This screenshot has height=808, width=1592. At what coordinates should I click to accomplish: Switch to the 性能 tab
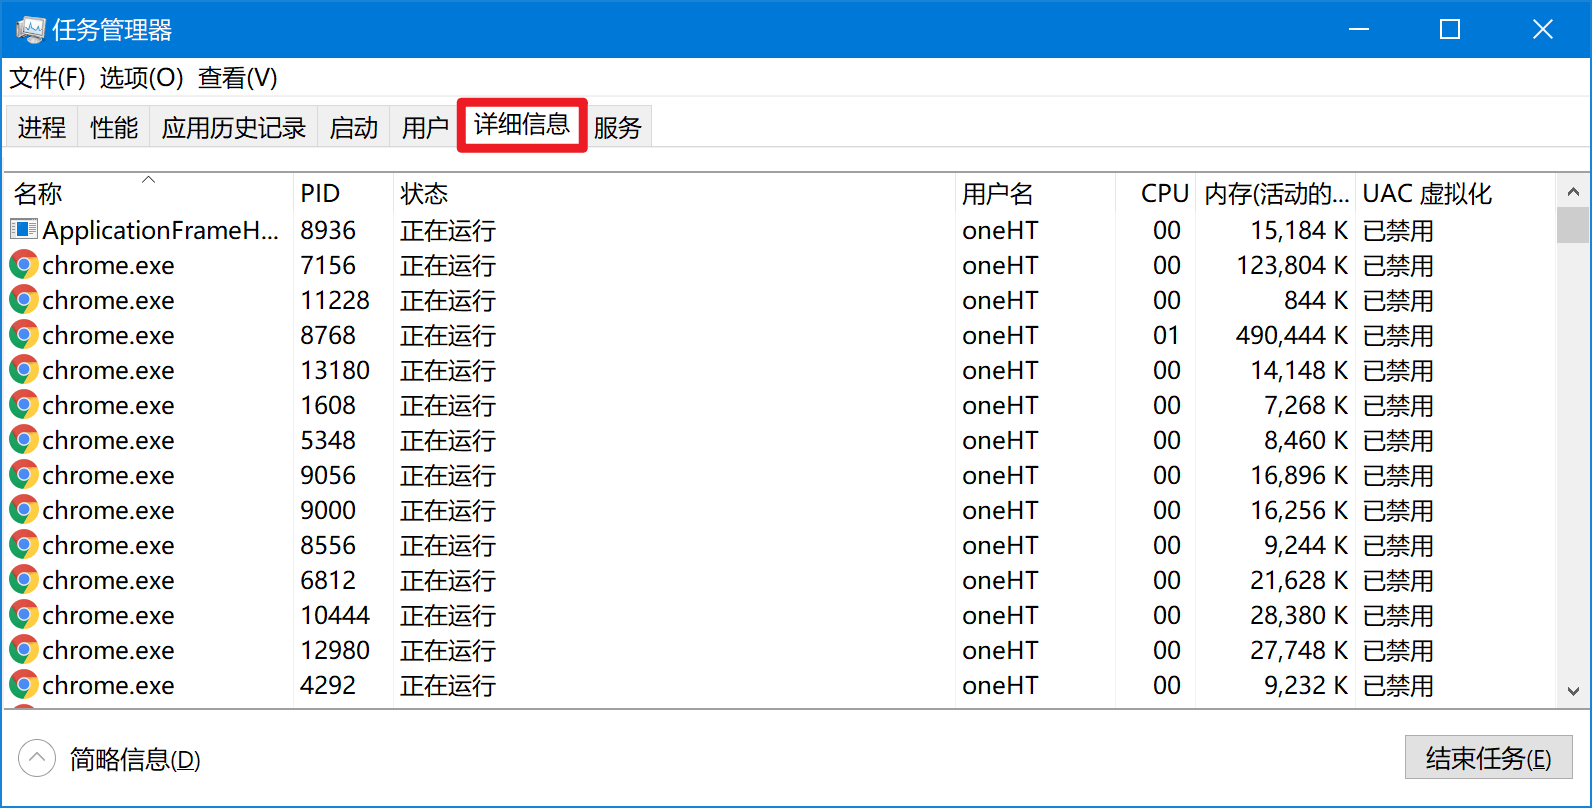114,128
